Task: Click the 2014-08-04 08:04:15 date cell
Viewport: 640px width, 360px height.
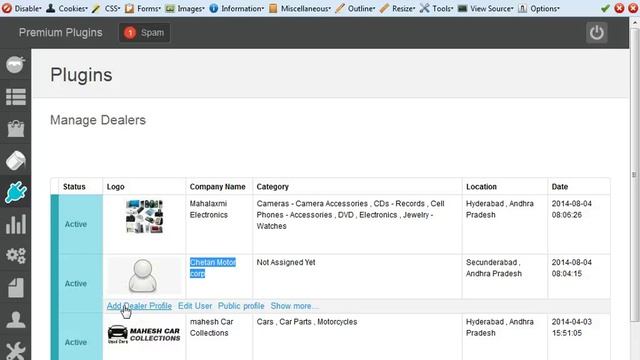Action: point(572,268)
